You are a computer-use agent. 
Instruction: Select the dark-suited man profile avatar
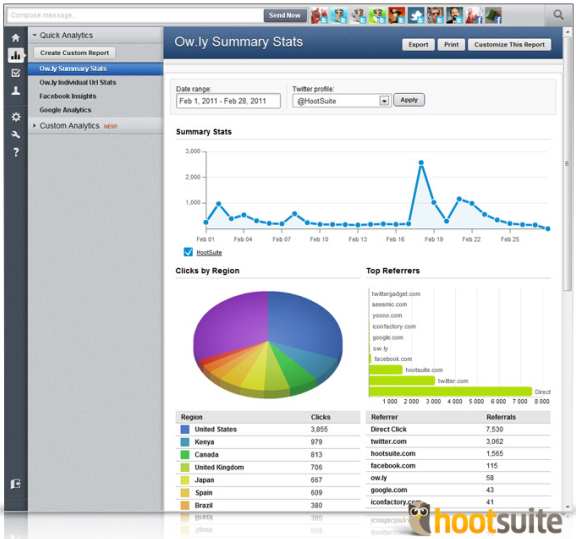[x=454, y=16]
